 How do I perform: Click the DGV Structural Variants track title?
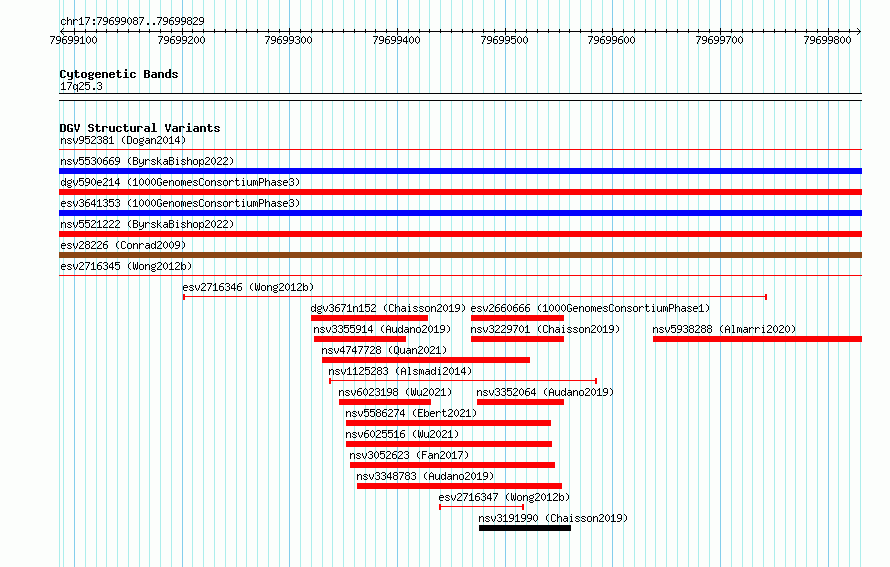point(140,128)
